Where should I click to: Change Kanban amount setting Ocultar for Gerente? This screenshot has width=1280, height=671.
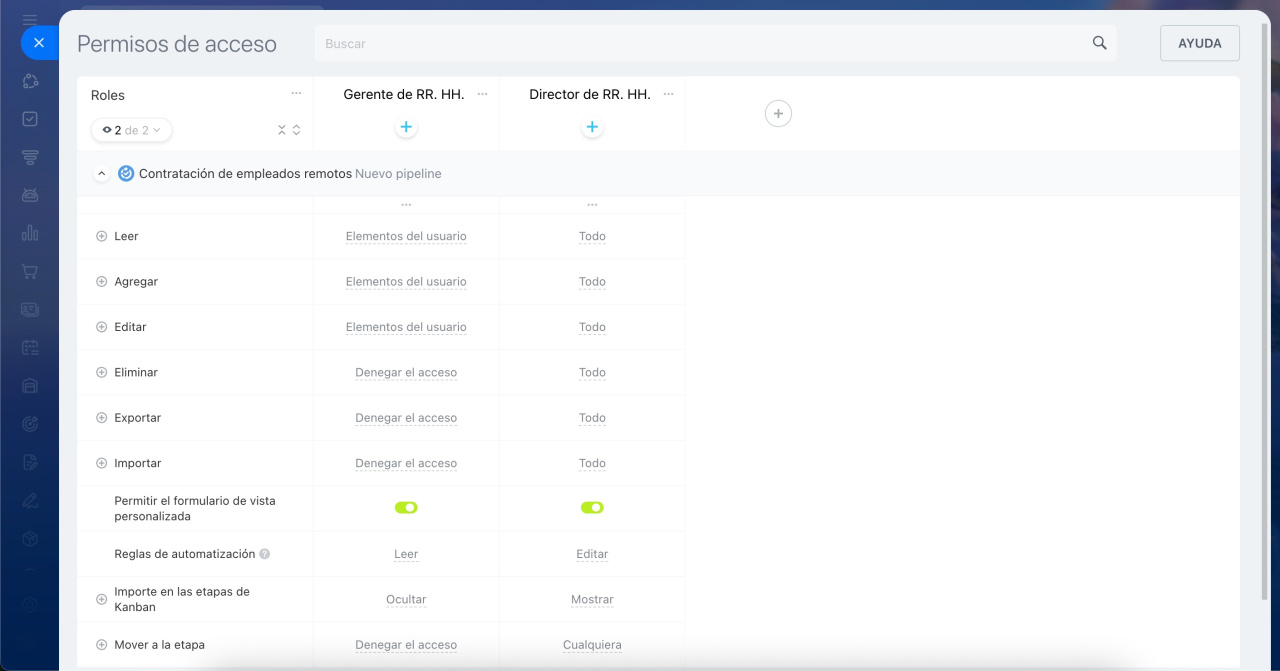[406, 600]
